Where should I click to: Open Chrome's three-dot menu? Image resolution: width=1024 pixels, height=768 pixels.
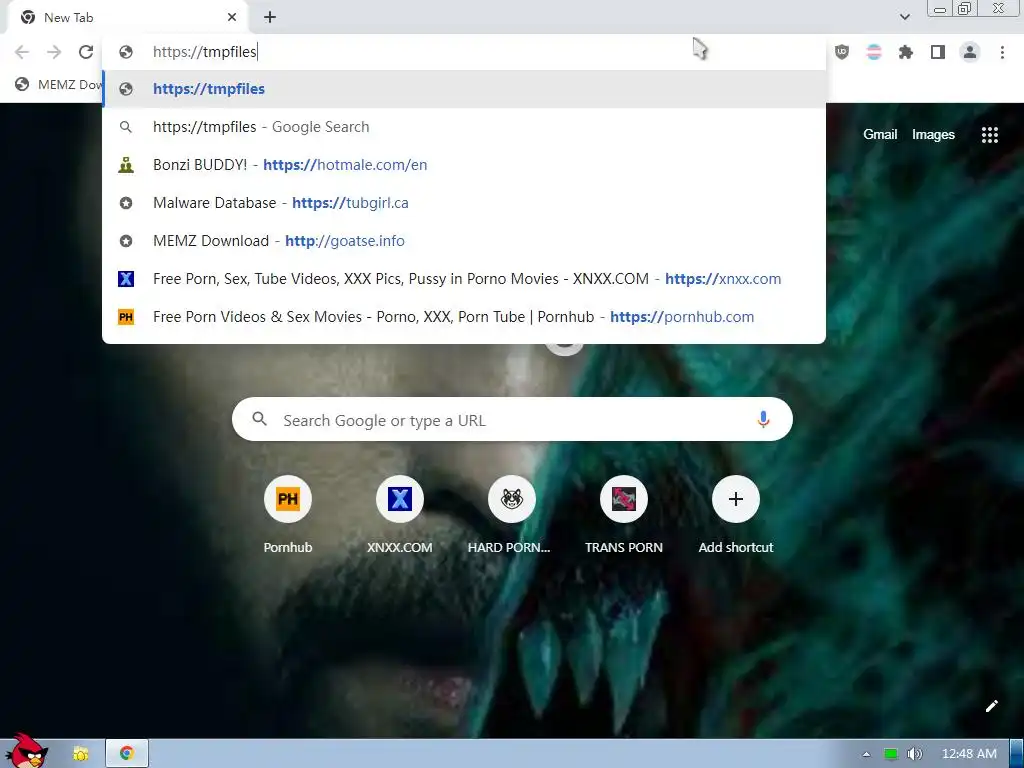[x=1002, y=52]
